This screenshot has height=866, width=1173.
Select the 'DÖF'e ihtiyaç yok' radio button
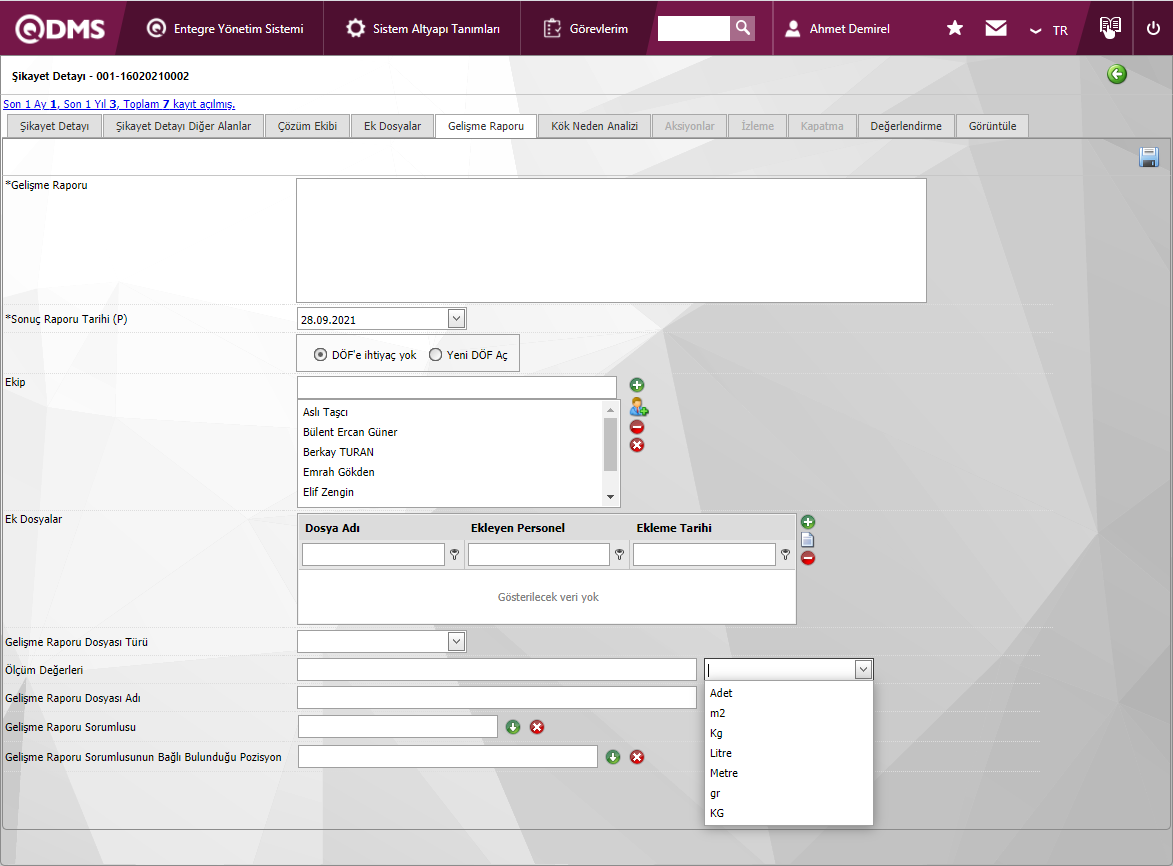(x=320, y=354)
